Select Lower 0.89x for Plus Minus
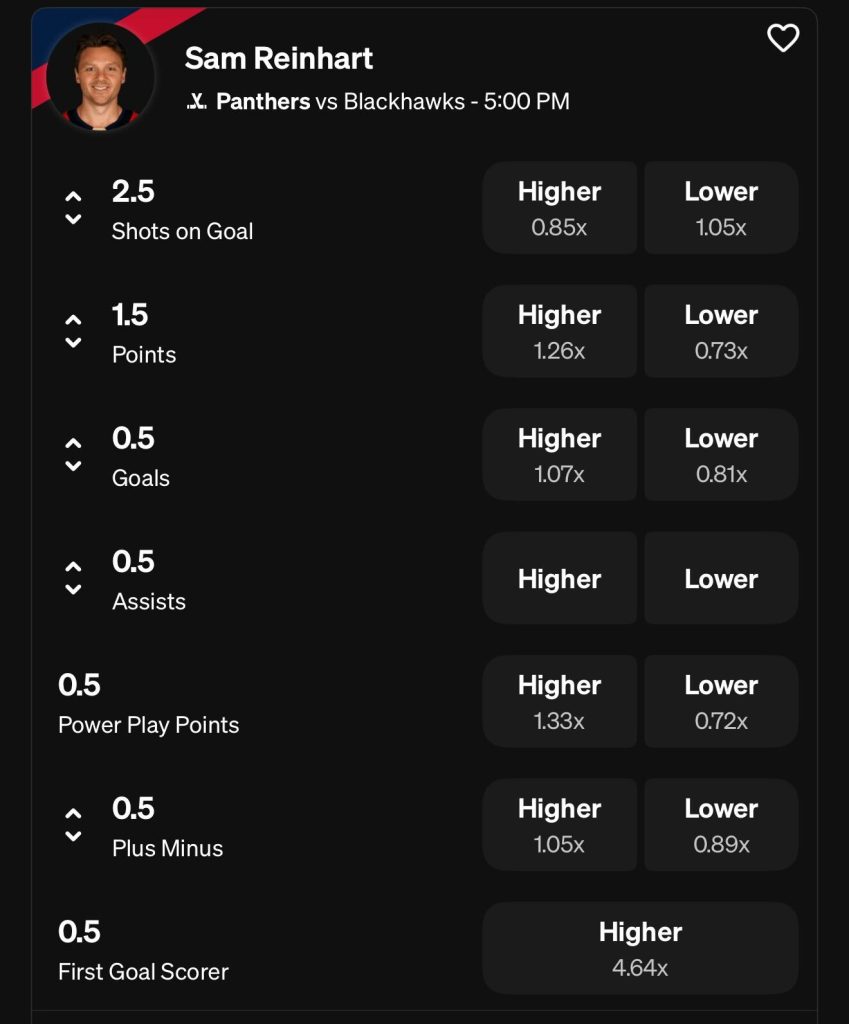 (721, 825)
